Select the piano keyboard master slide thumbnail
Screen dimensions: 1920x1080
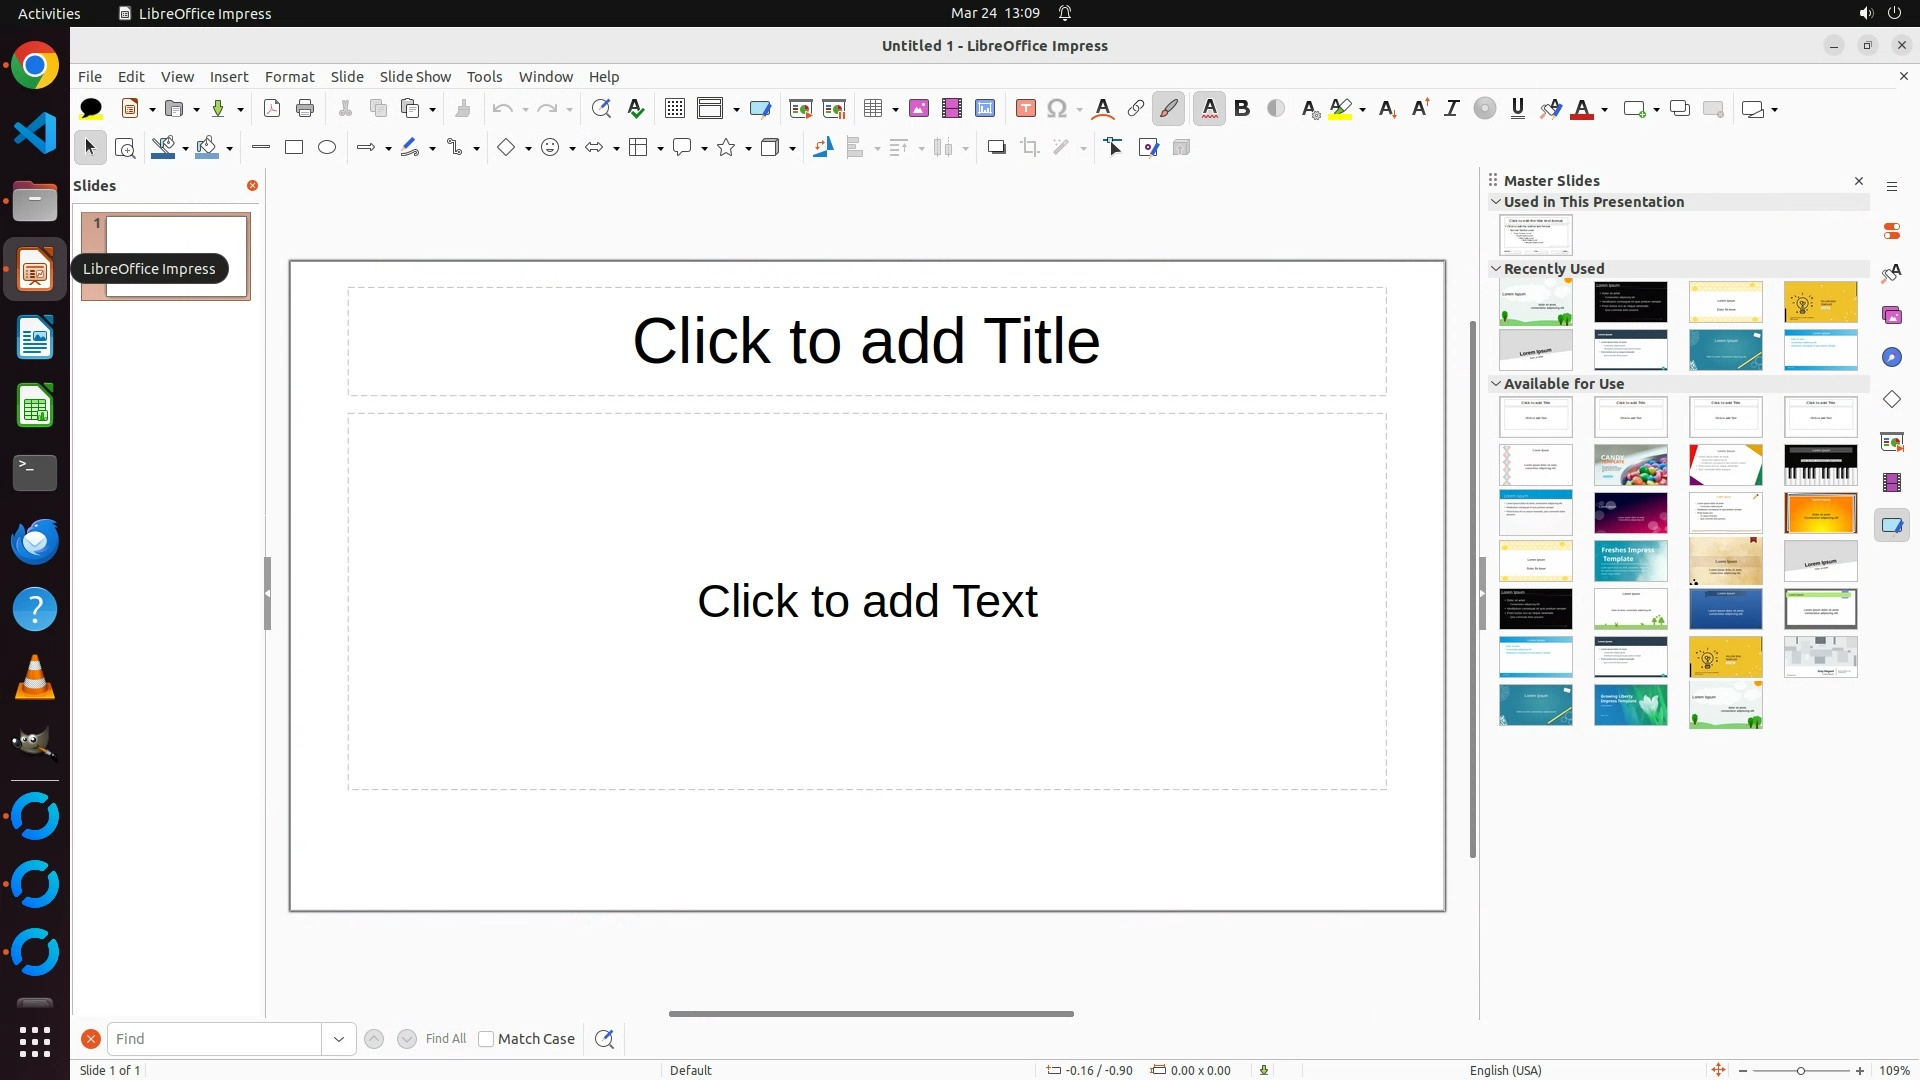1820,465
